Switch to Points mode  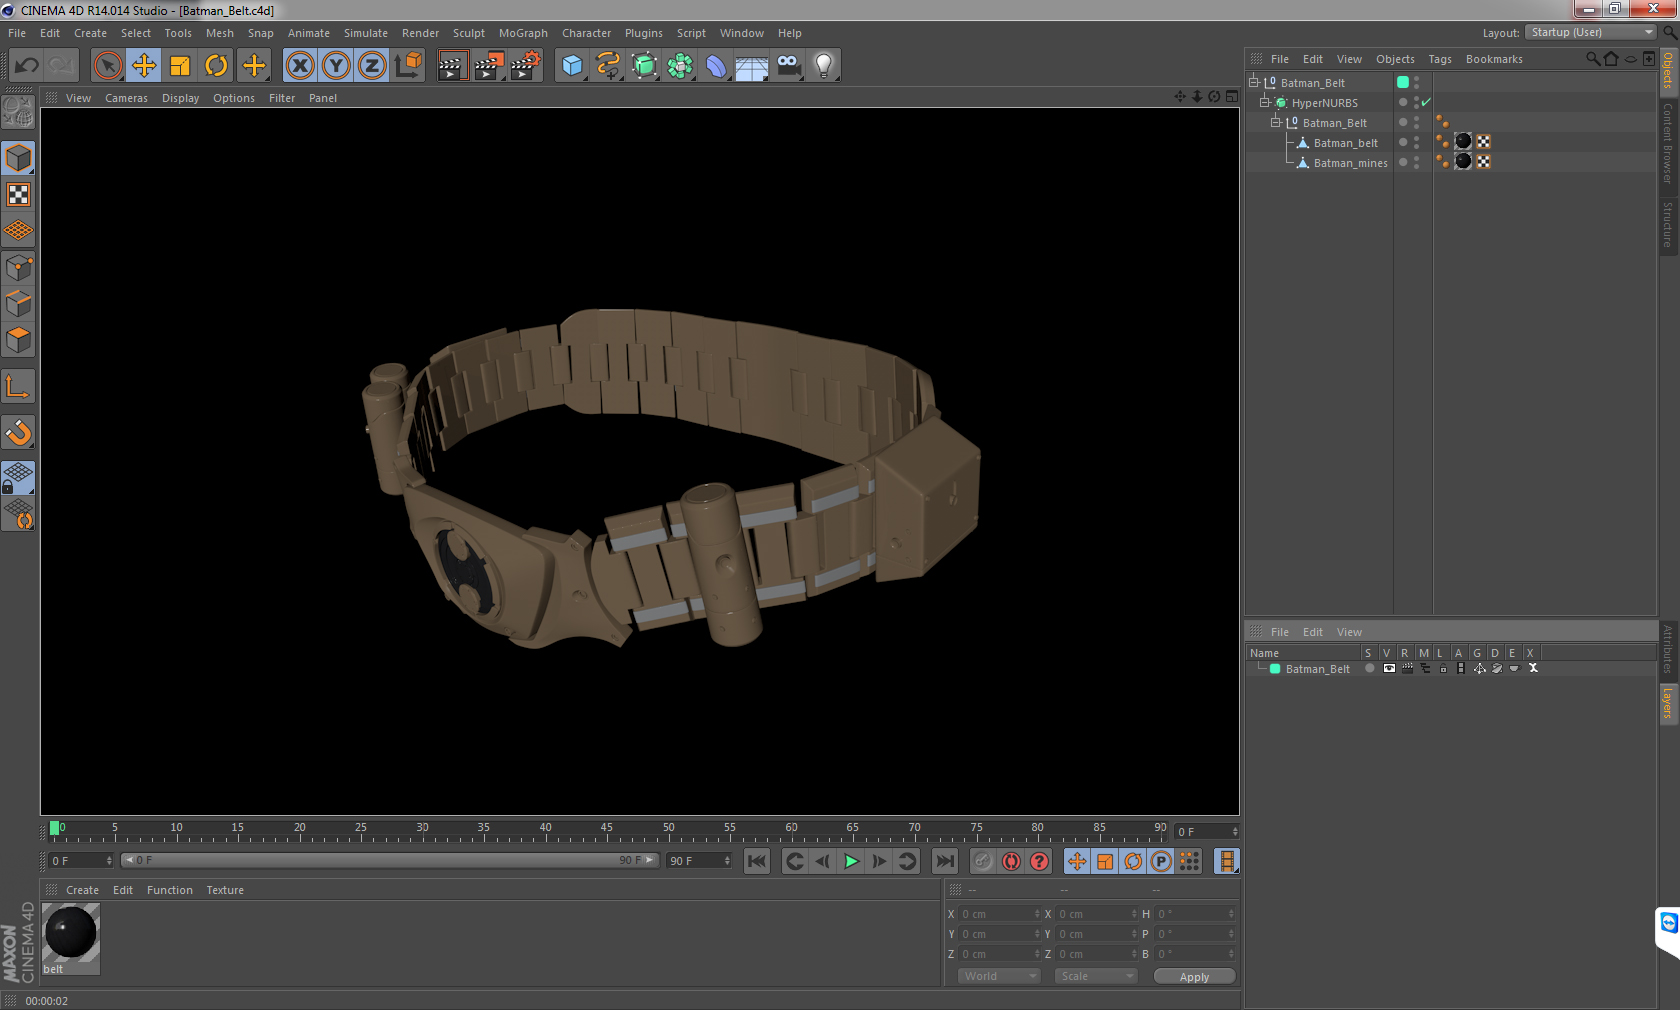(19, 268)
